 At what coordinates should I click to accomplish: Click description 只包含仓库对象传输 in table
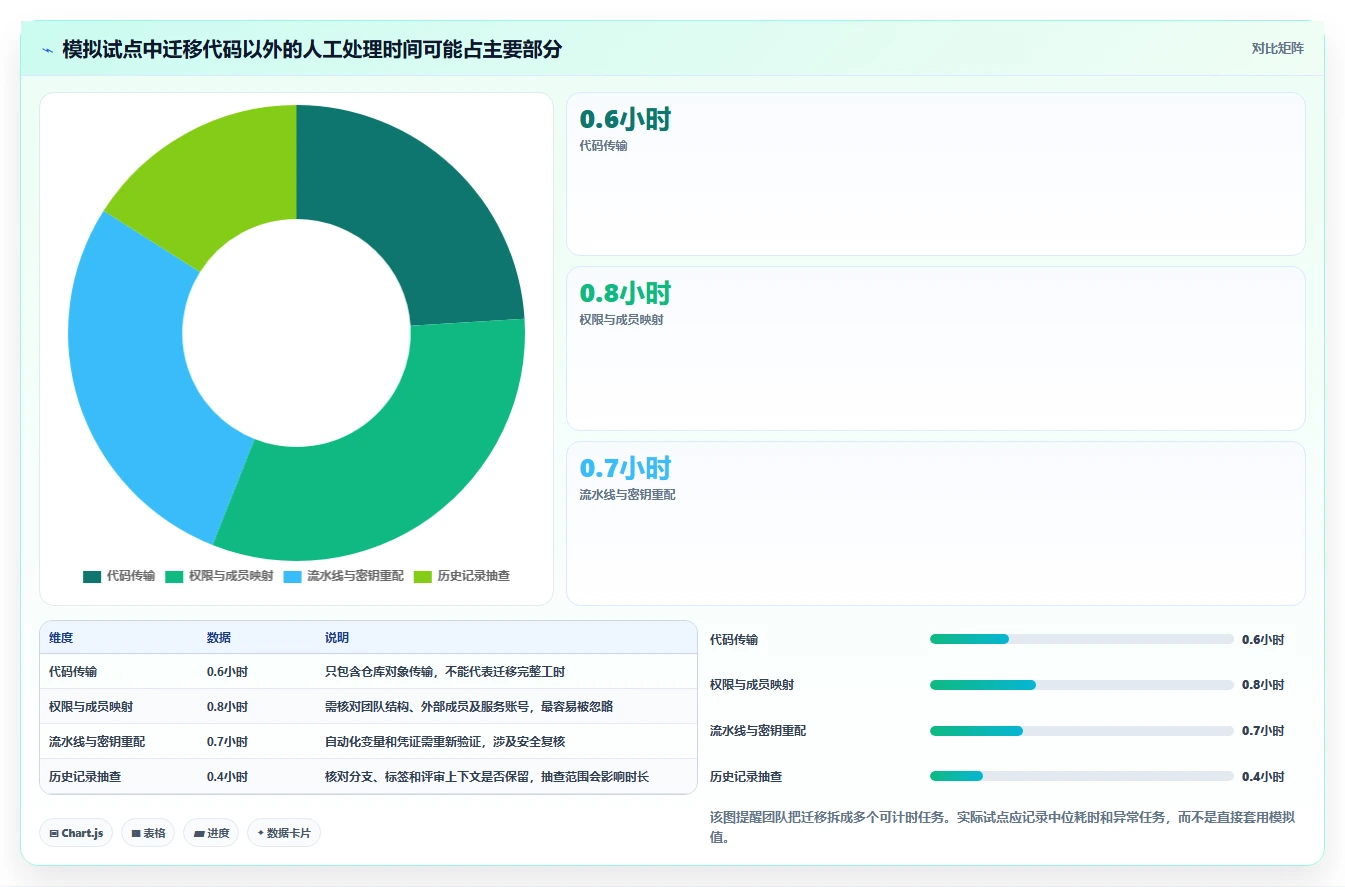445,672
